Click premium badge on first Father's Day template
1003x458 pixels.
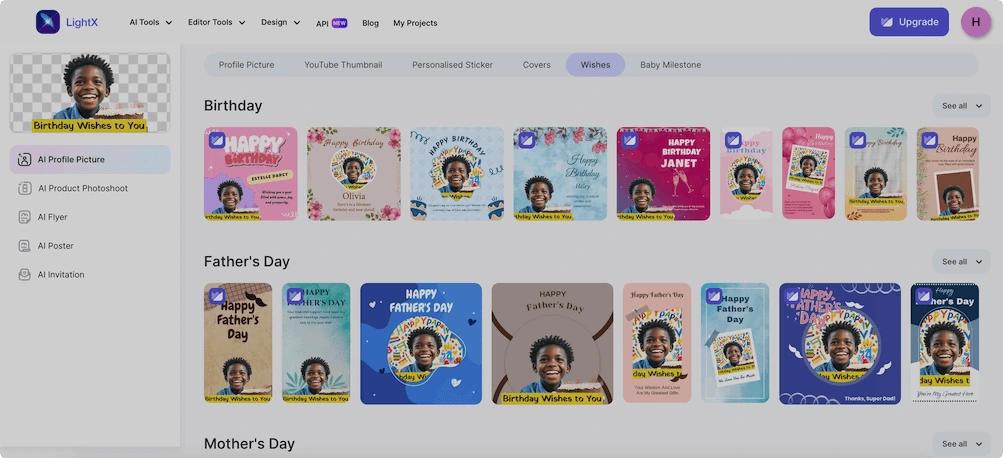point(217,296)
